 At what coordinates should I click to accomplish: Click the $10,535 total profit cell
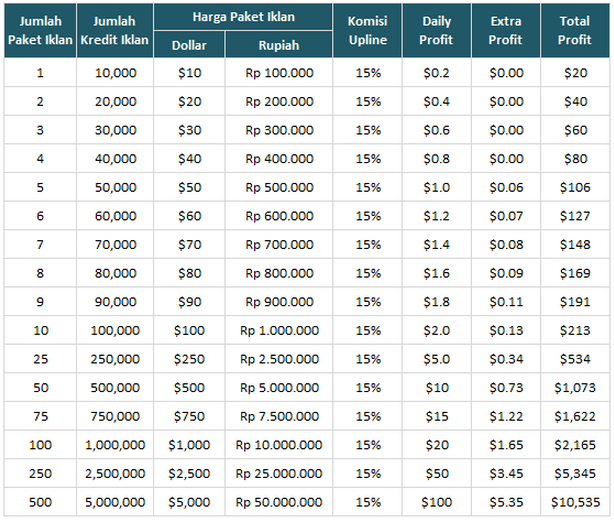pyautogui.click(x=576, y=502)
